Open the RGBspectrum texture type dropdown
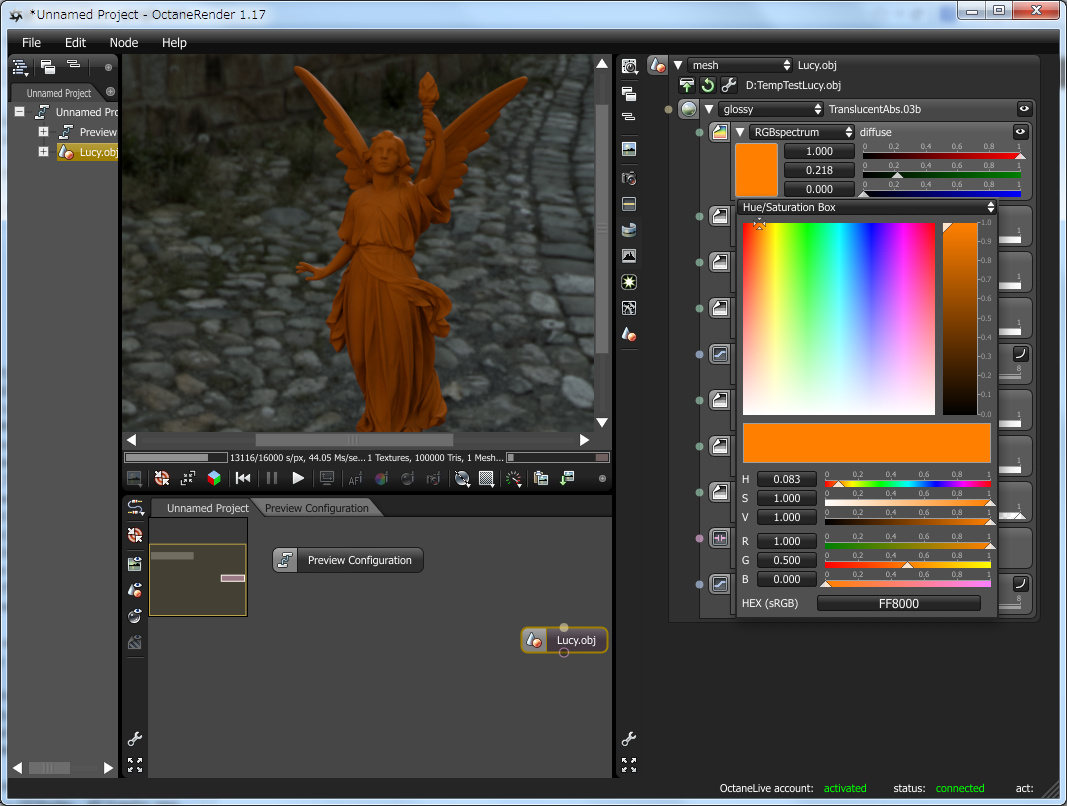 [x=801, y=132]
